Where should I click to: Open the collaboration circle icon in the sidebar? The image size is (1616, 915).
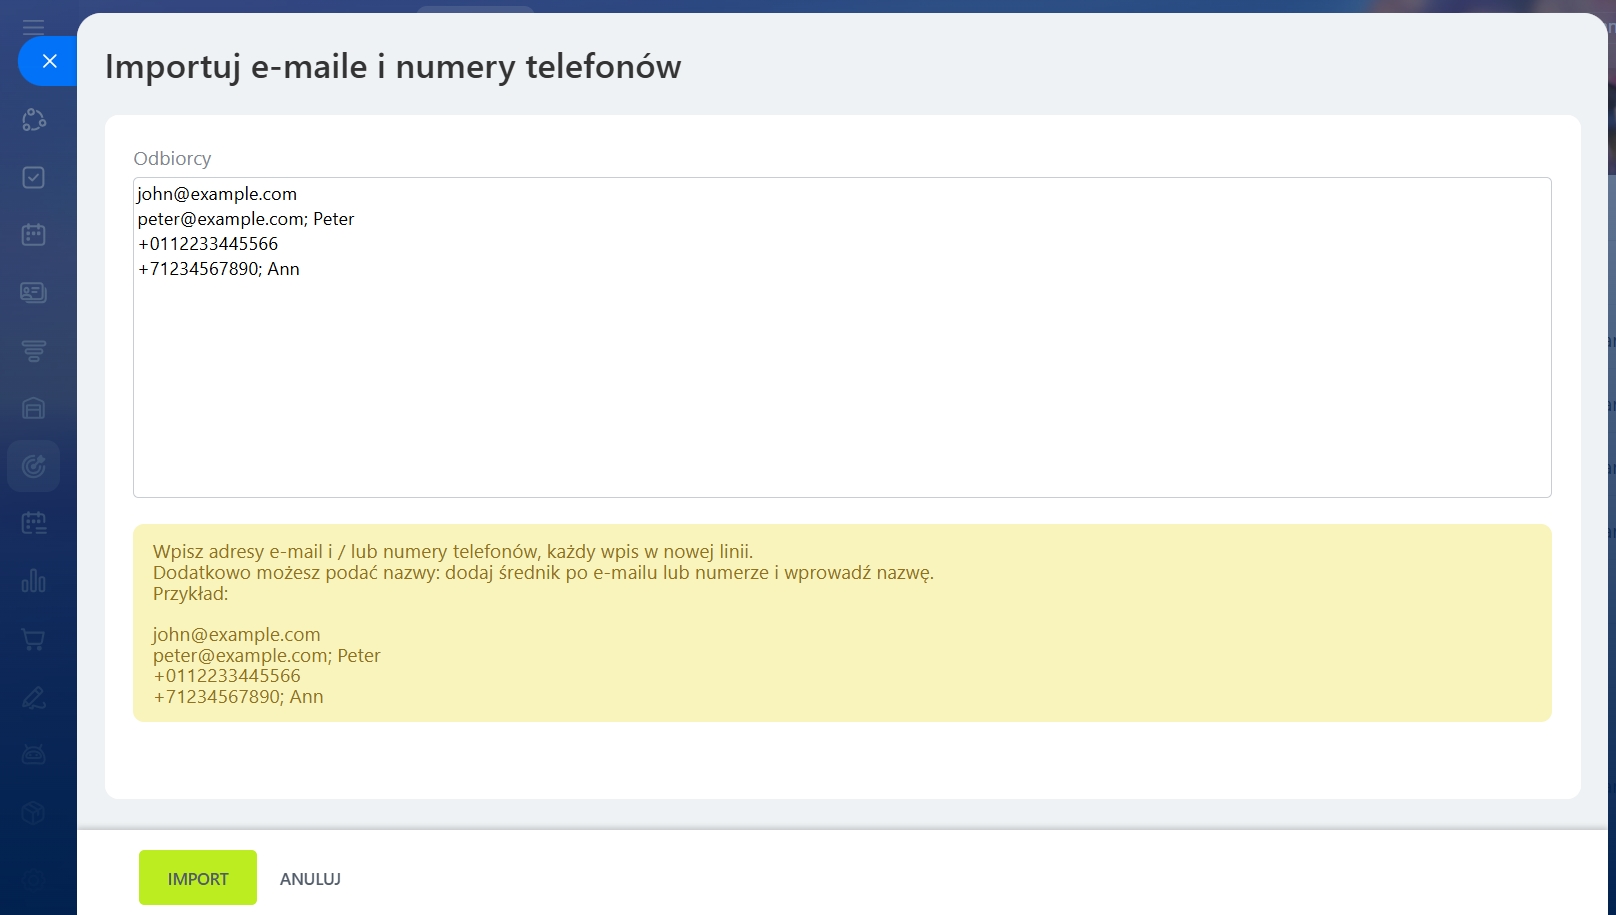[x=33, y=120]
